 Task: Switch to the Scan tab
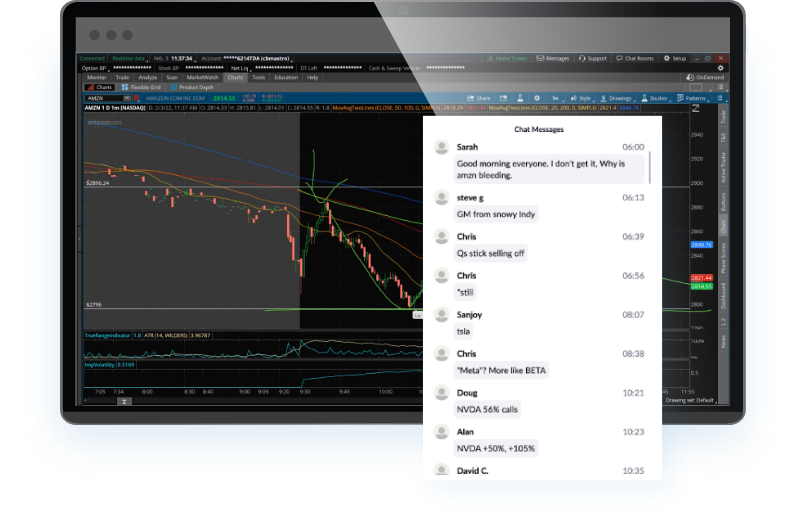pos(172,77)
